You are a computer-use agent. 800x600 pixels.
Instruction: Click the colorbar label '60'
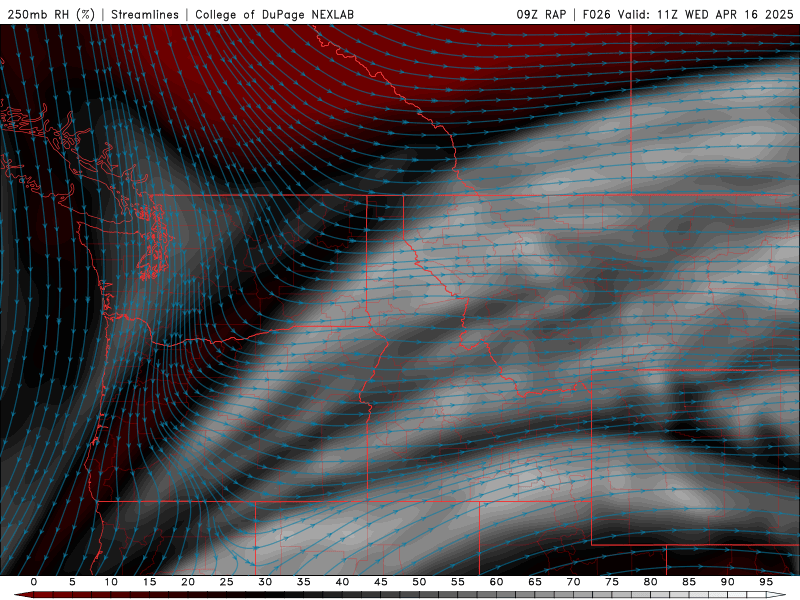[x=496, y=582]
